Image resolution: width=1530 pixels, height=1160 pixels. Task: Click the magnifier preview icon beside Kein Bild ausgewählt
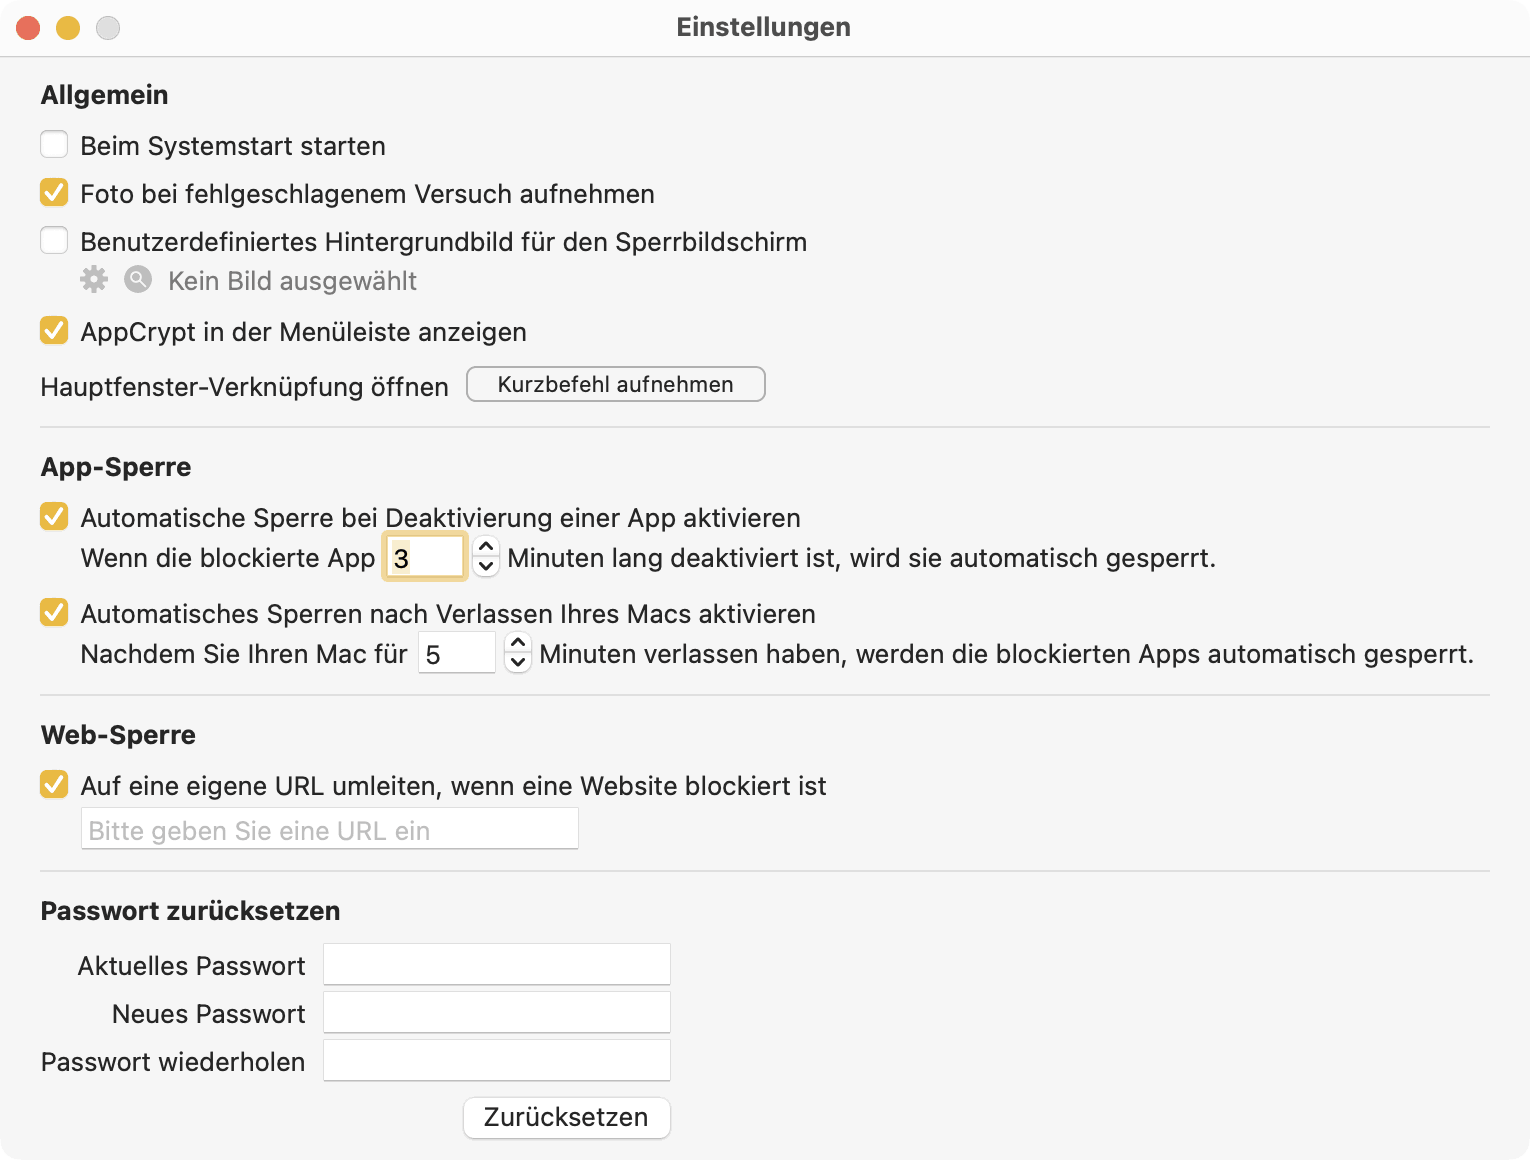[x=138, y=279]
